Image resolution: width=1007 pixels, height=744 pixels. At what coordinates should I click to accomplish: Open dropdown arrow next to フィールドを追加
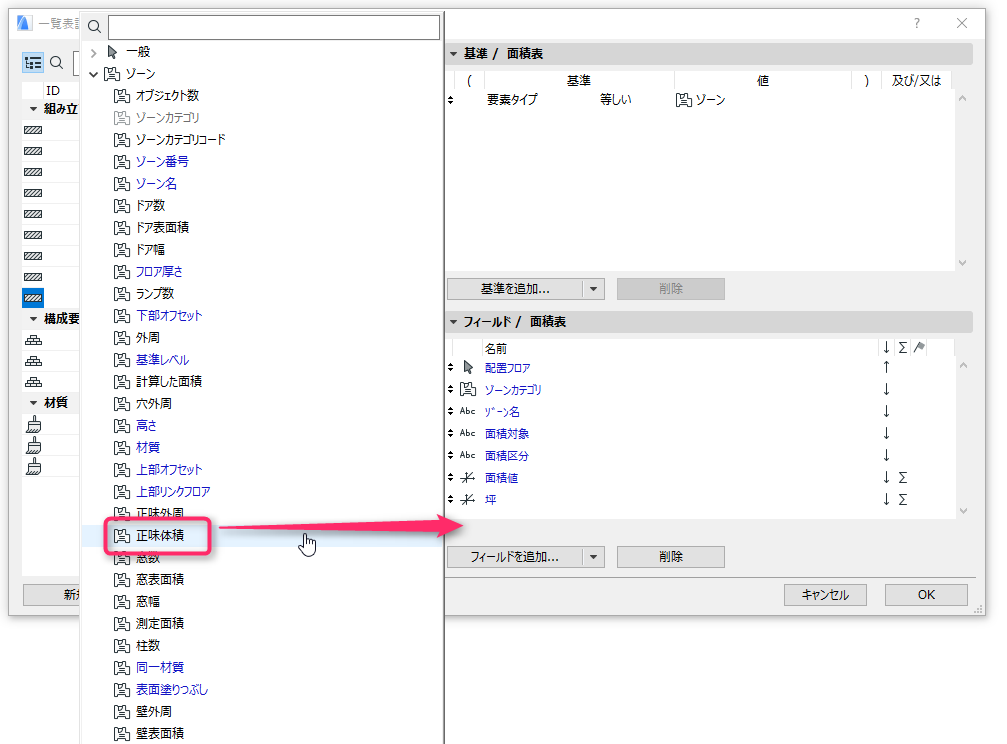point(593,557)
